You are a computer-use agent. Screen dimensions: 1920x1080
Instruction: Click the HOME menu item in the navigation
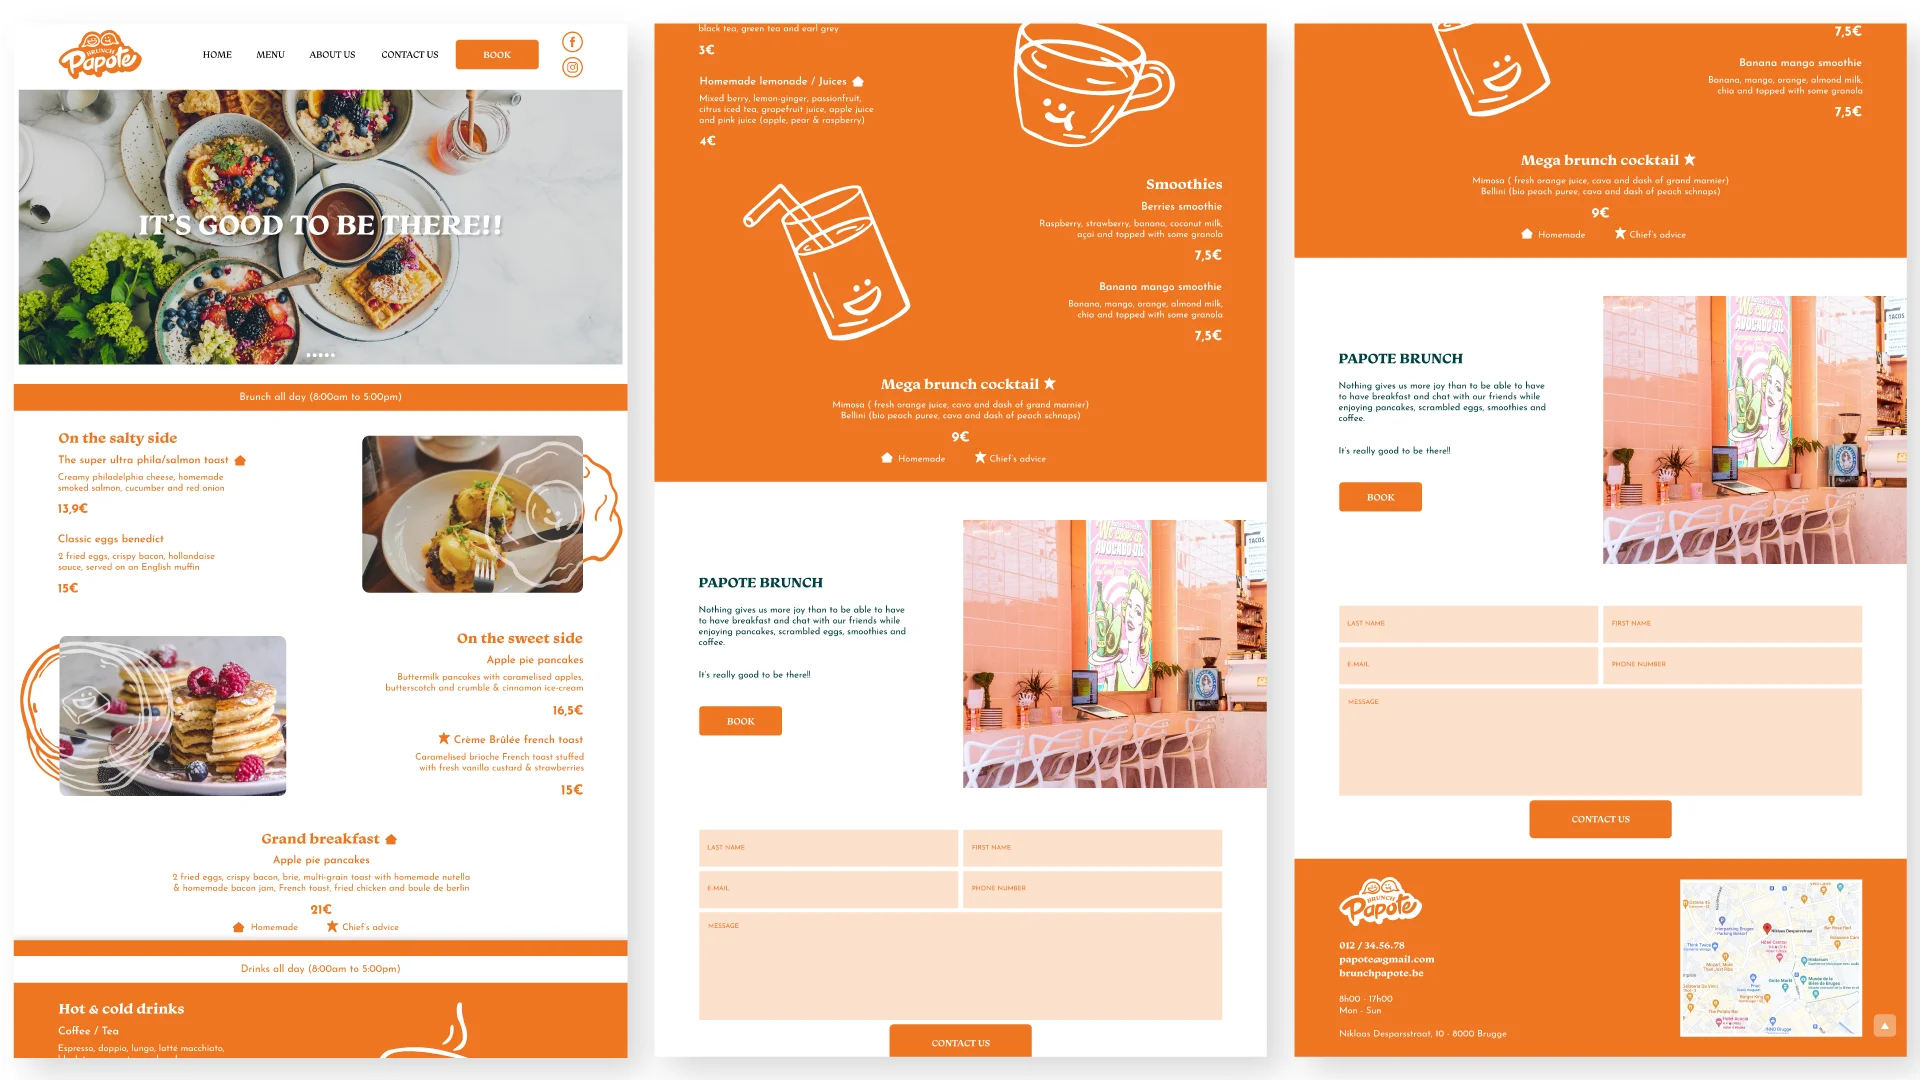pyautogui.click(x=216, y=53)
